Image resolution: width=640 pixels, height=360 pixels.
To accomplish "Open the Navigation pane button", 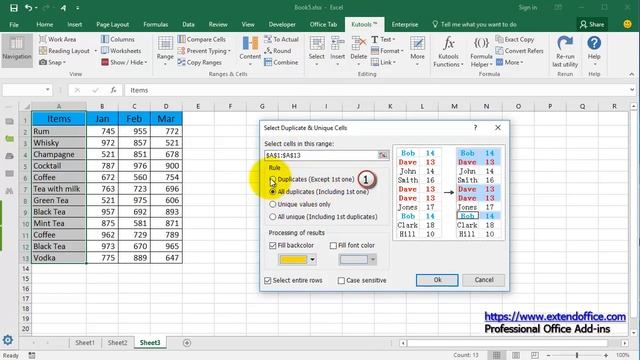I will (17, 50).
